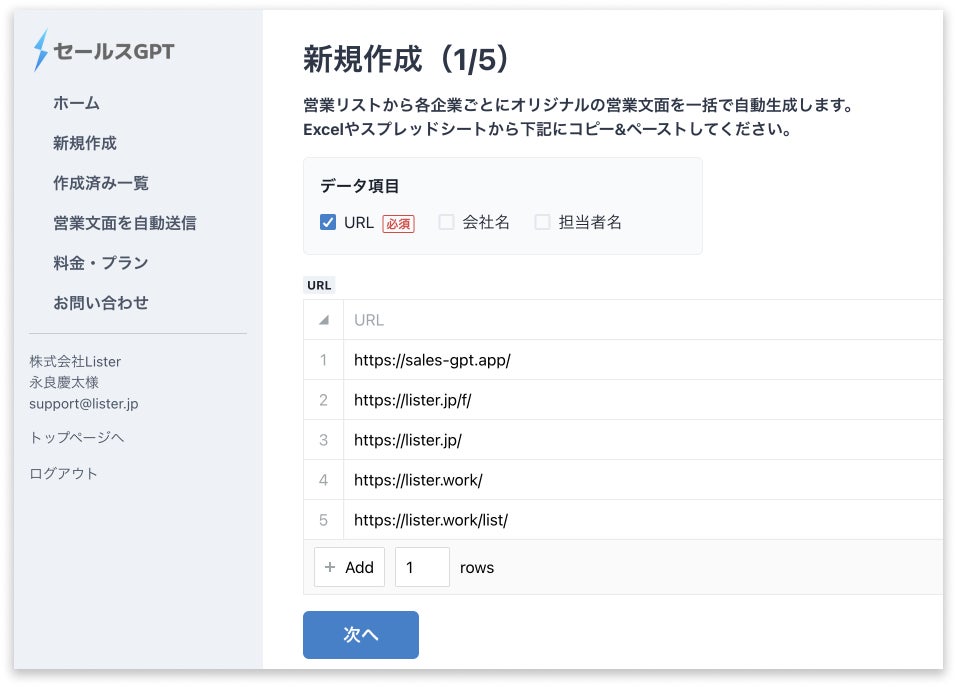Click the rows count input field
Screen dimensions: 957x687
pos(422,567)
